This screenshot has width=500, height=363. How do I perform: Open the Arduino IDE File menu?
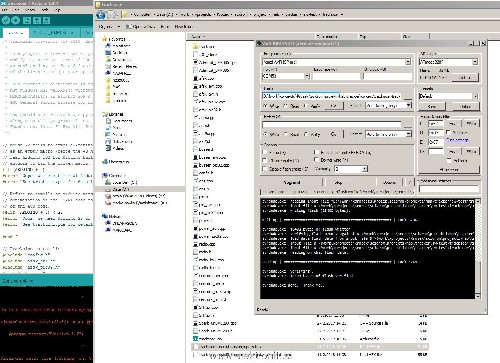pyautogui.click(x=5, y=10)
